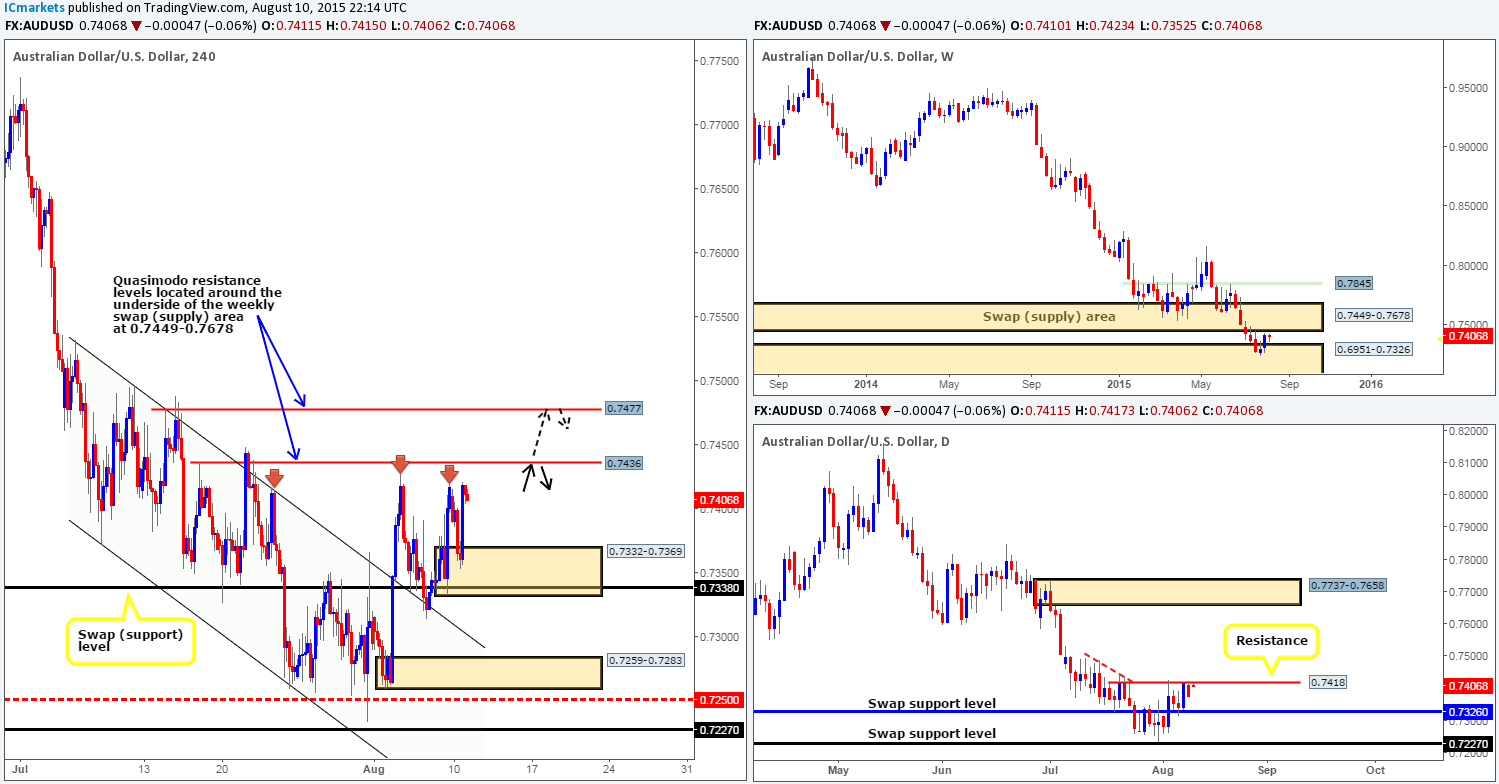The height and width of the screenshot is (784, 1499).
Task: Click the FX:AUDUSD symbol in the 240 chart header
Action: pyautogui.click(x=39, y=25)
